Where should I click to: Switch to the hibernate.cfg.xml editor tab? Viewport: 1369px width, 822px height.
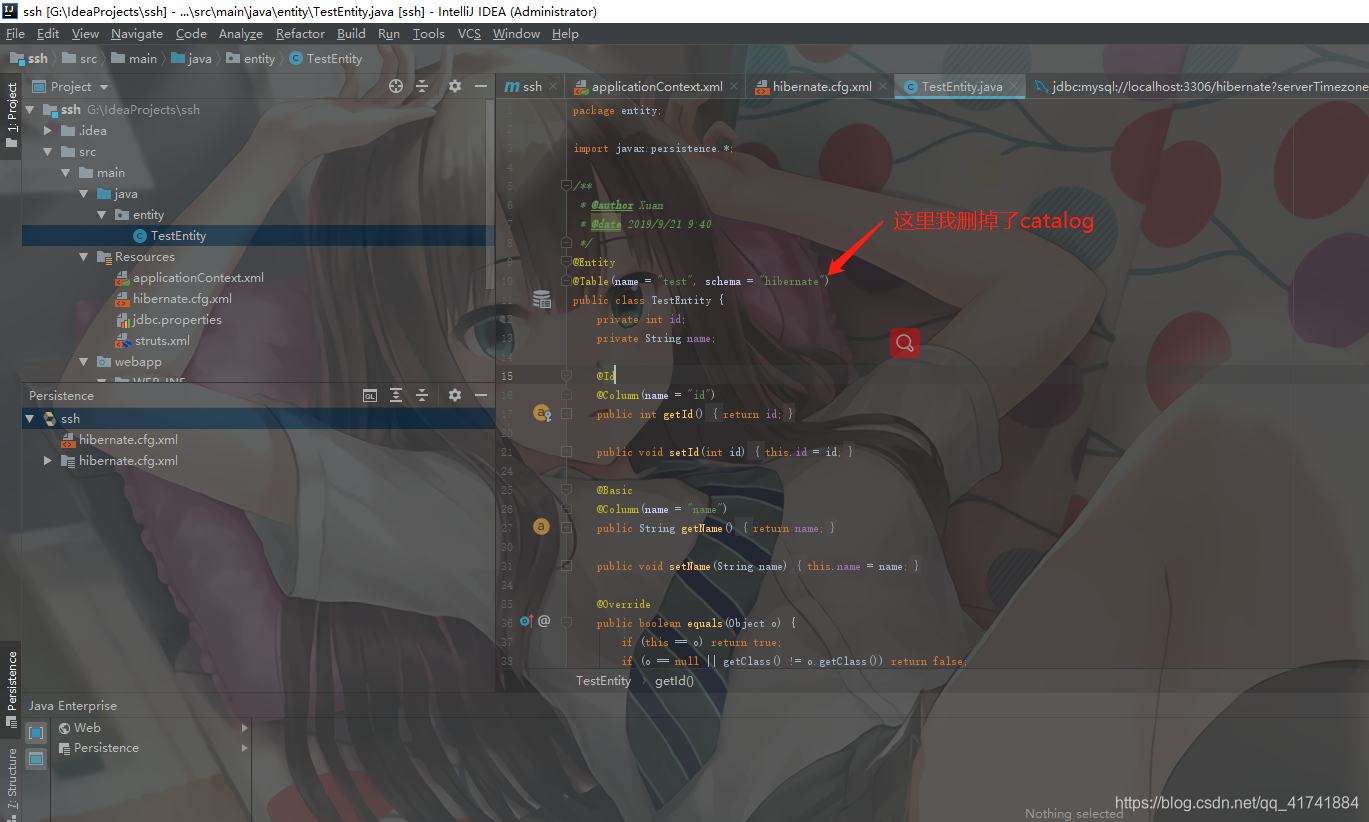pyautogui.click(x=822, y=87)
